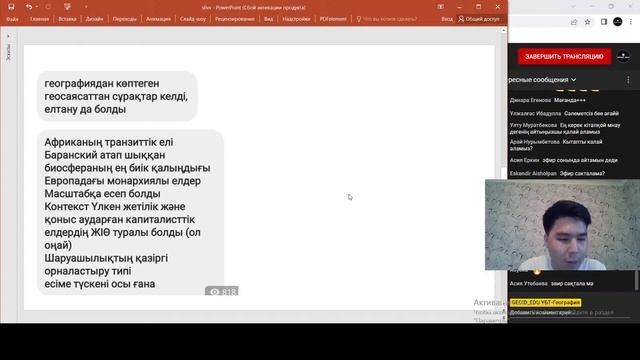
Task: Open the Вид ribbon tab
Action: [268, 19]
